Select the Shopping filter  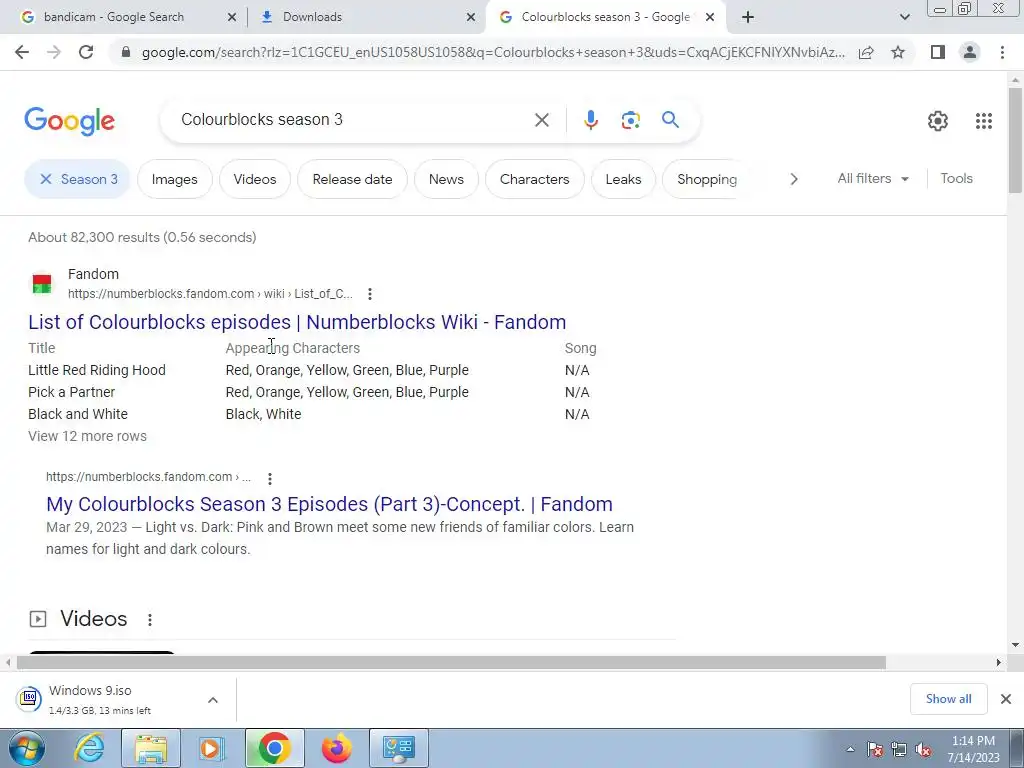pyautogui.click(x=707, y=179)
